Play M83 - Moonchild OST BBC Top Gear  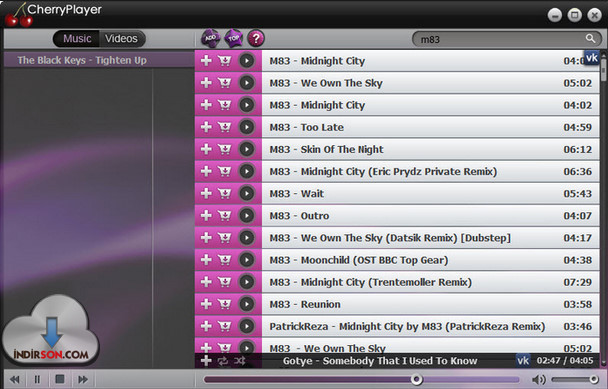247,259
